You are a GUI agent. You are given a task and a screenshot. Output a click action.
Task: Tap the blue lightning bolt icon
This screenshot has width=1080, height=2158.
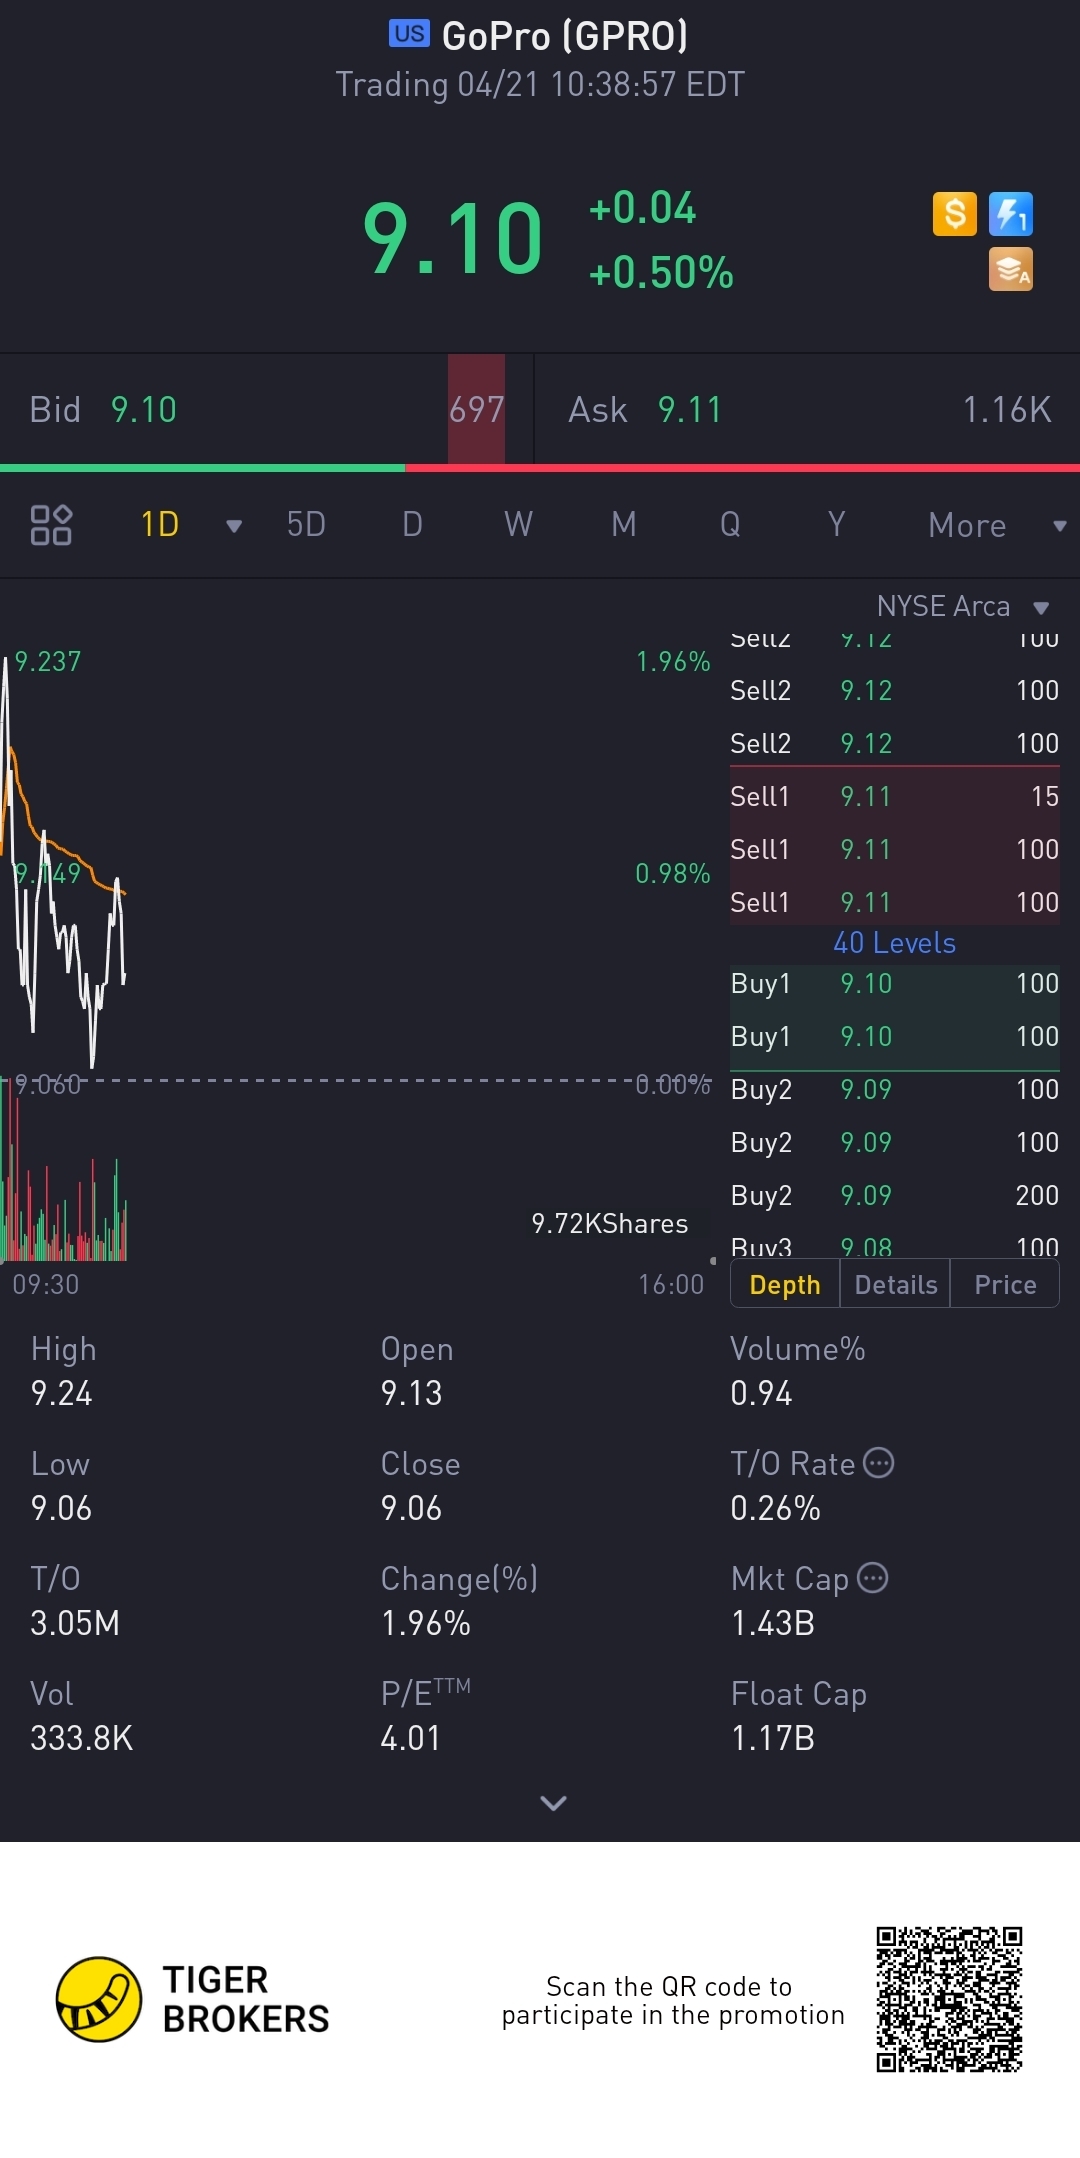click(1010, 214)
